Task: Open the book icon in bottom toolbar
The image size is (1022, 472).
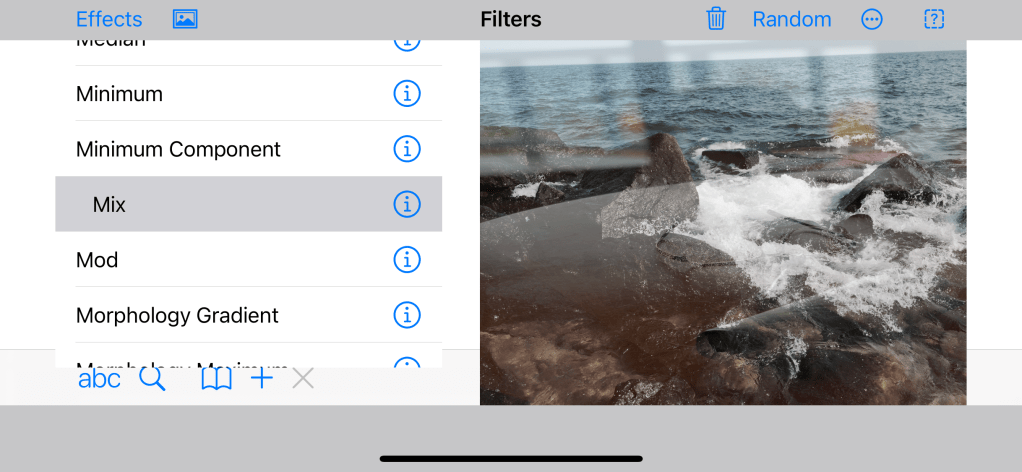Action: [x=216, y=378]
